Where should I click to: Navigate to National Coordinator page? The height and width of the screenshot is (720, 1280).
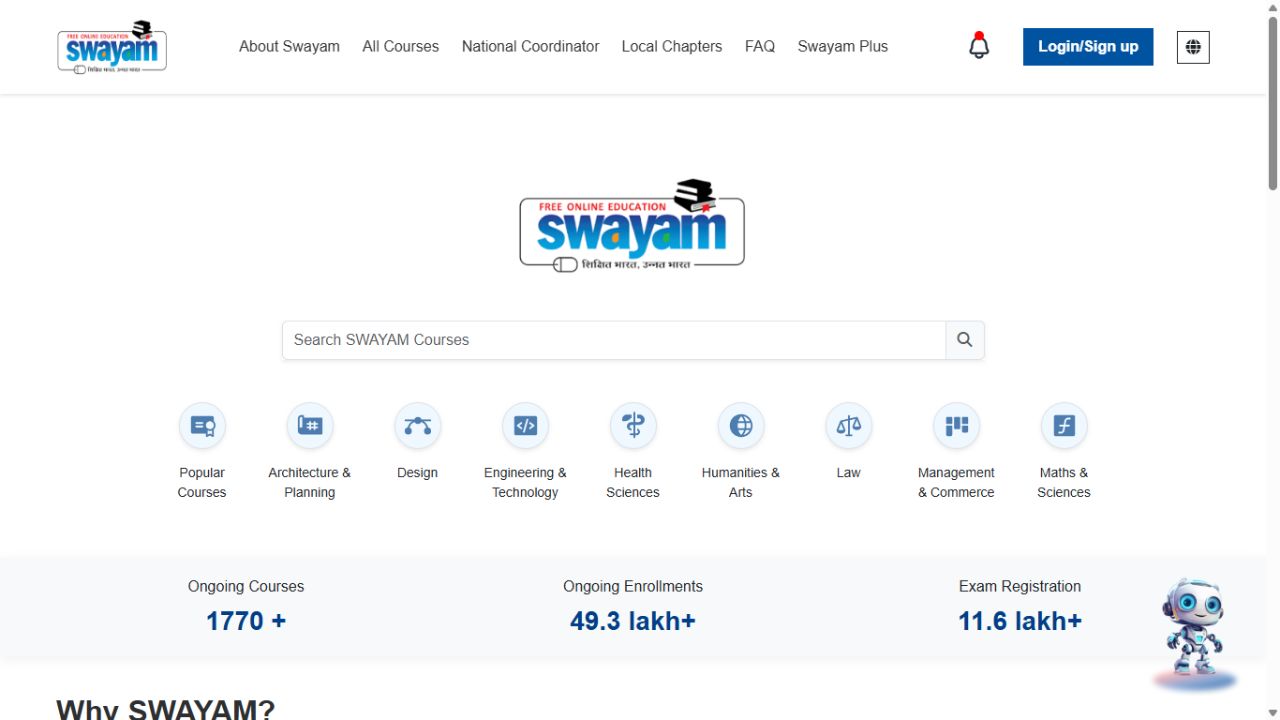(530, 46)
